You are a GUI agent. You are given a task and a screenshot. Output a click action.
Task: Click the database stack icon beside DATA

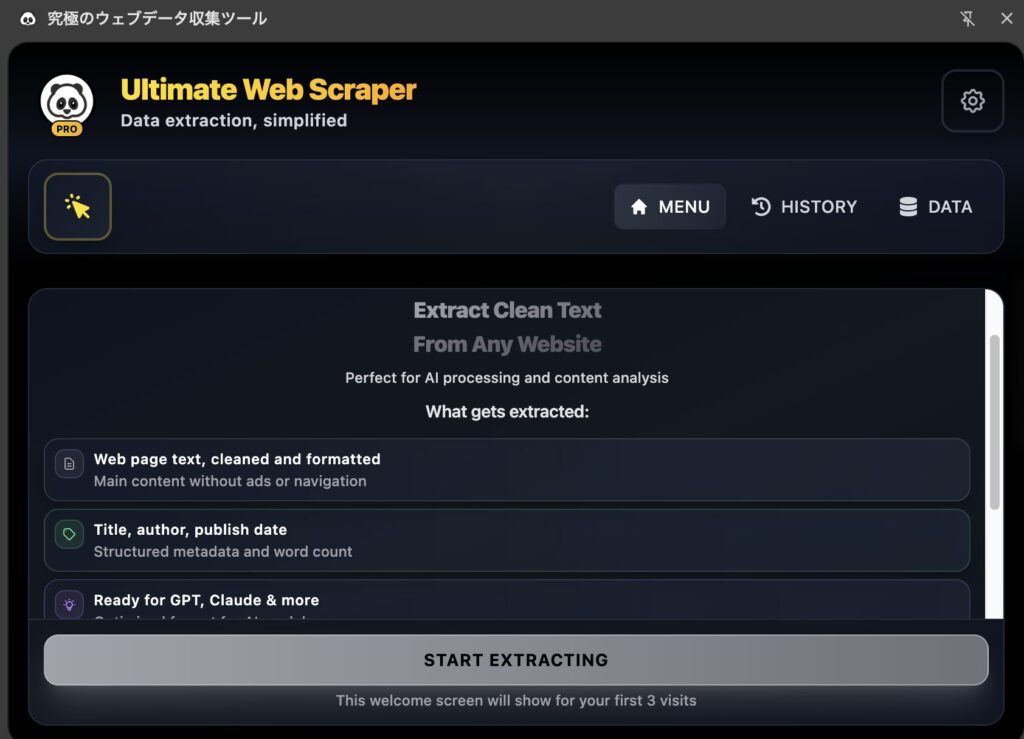click(x=908, y=207)
